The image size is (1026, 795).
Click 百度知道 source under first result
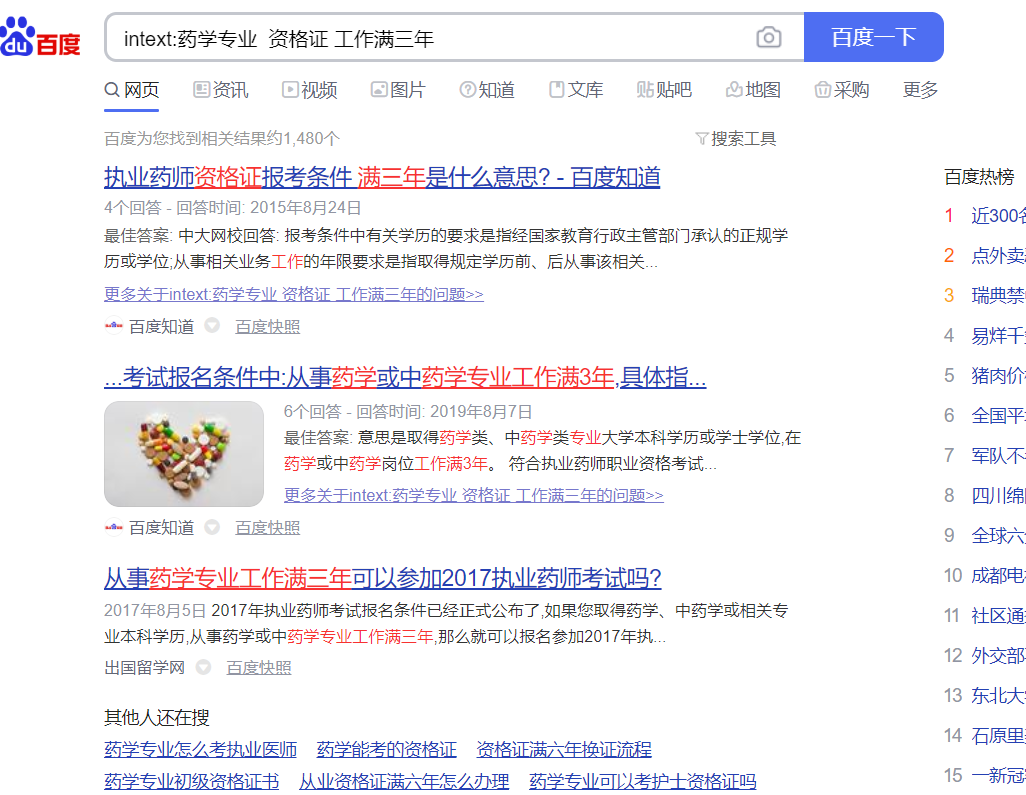coord(161,327)
